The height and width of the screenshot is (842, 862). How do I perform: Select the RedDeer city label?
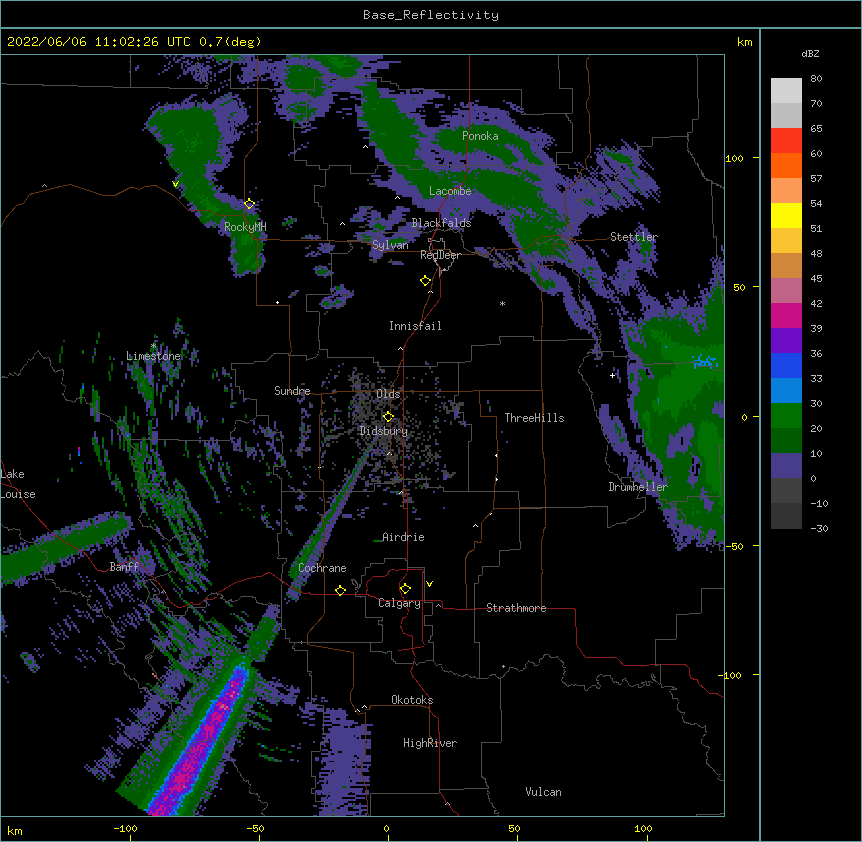point(440,255)
